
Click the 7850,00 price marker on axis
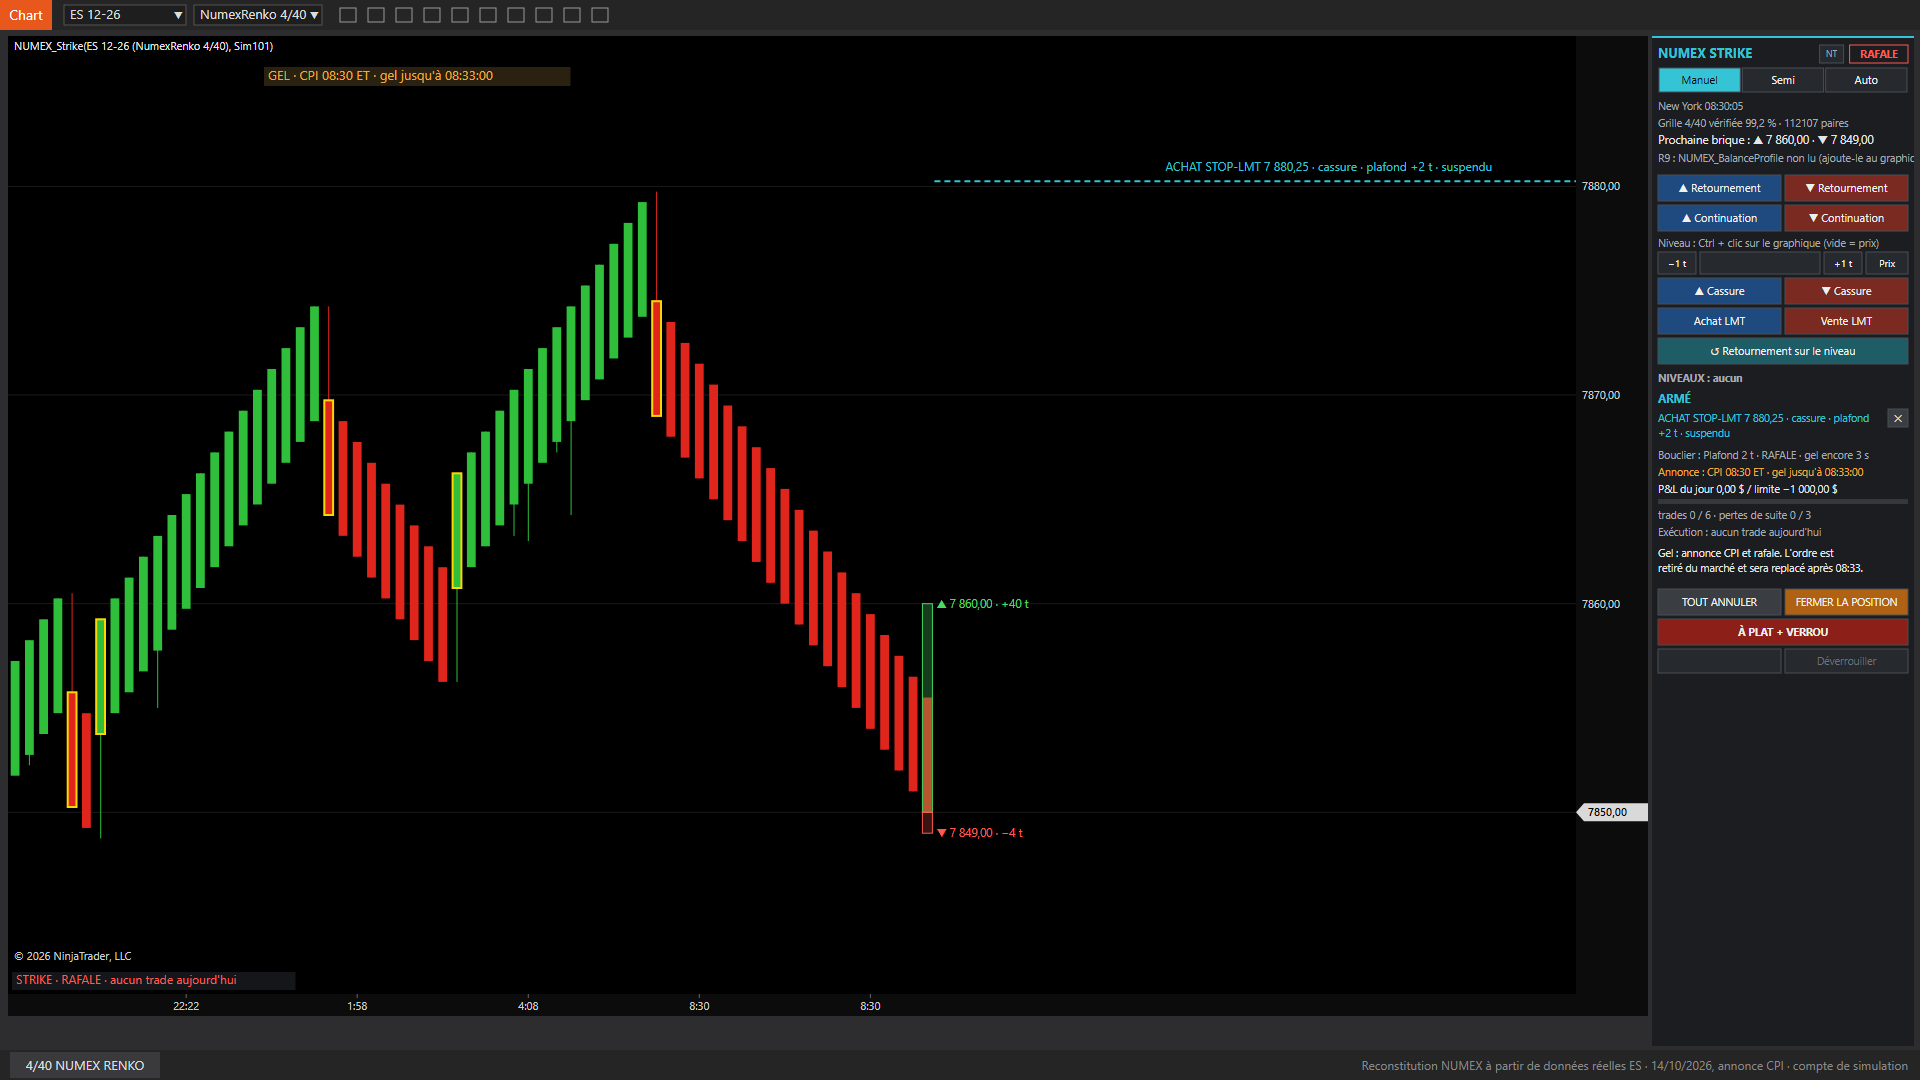coord(1611,812)
